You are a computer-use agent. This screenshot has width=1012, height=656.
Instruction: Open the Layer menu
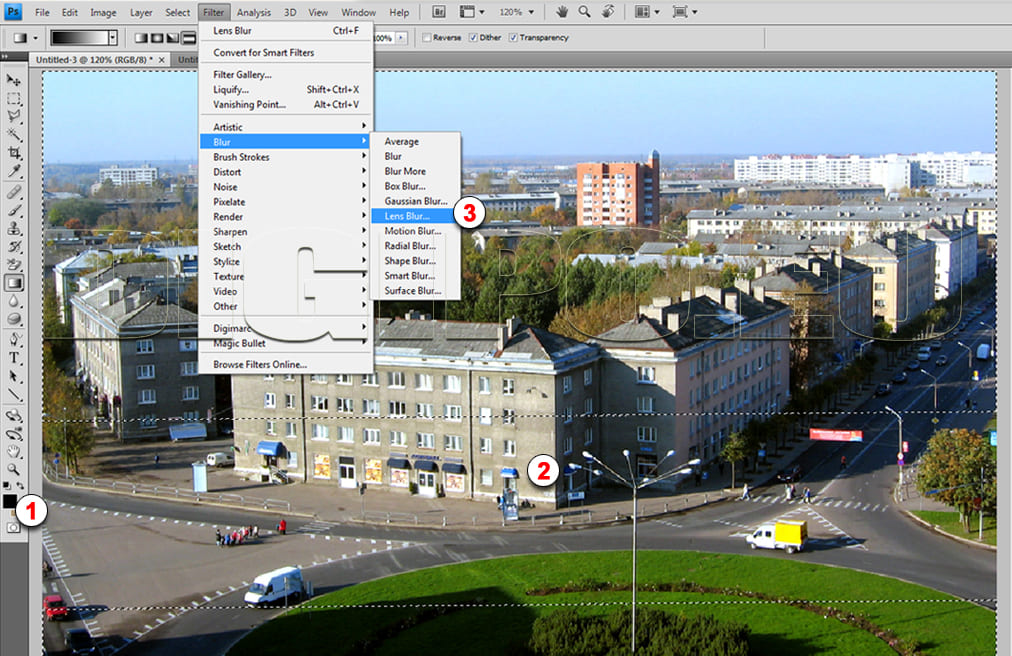[141, 12]
